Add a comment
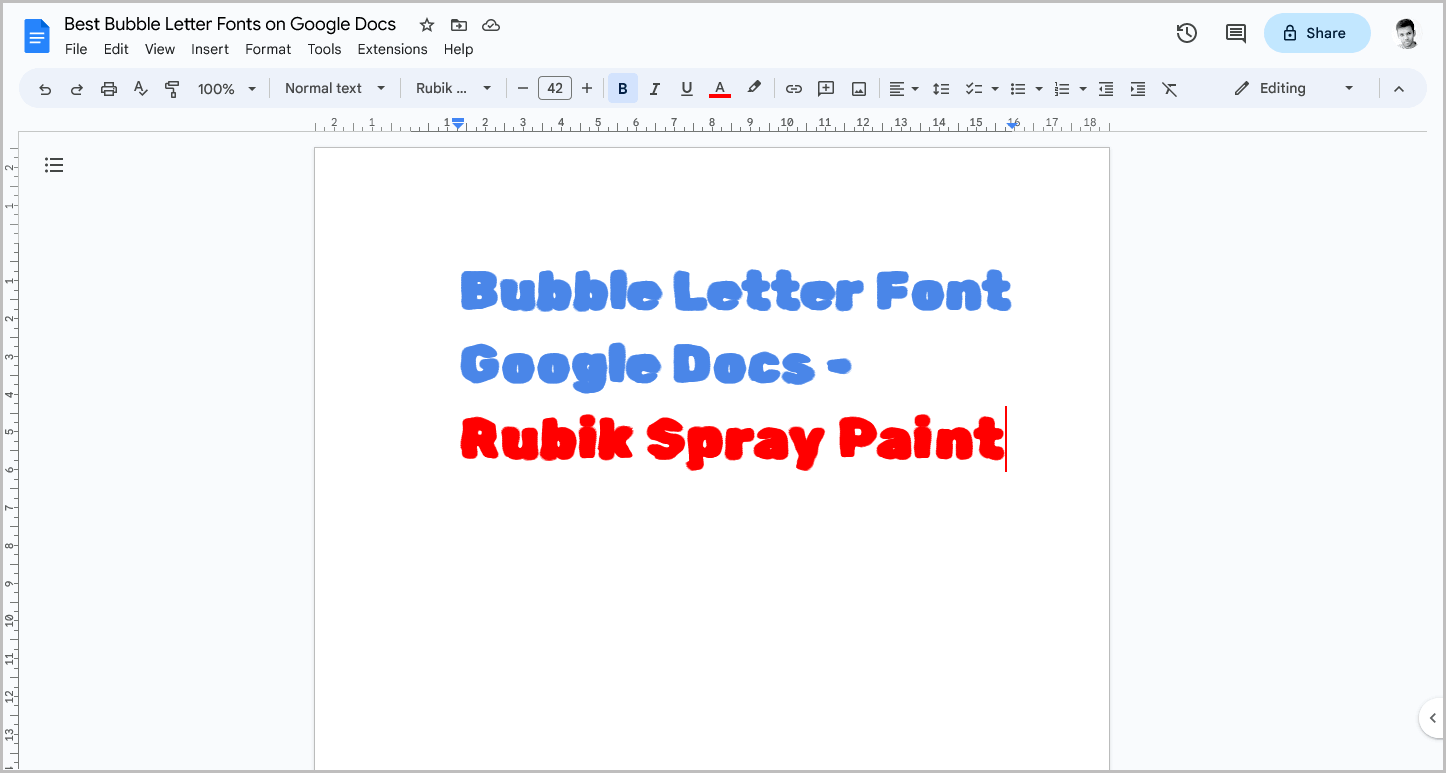This screenshot has width=1446, height=773. [x=826, y=88]
